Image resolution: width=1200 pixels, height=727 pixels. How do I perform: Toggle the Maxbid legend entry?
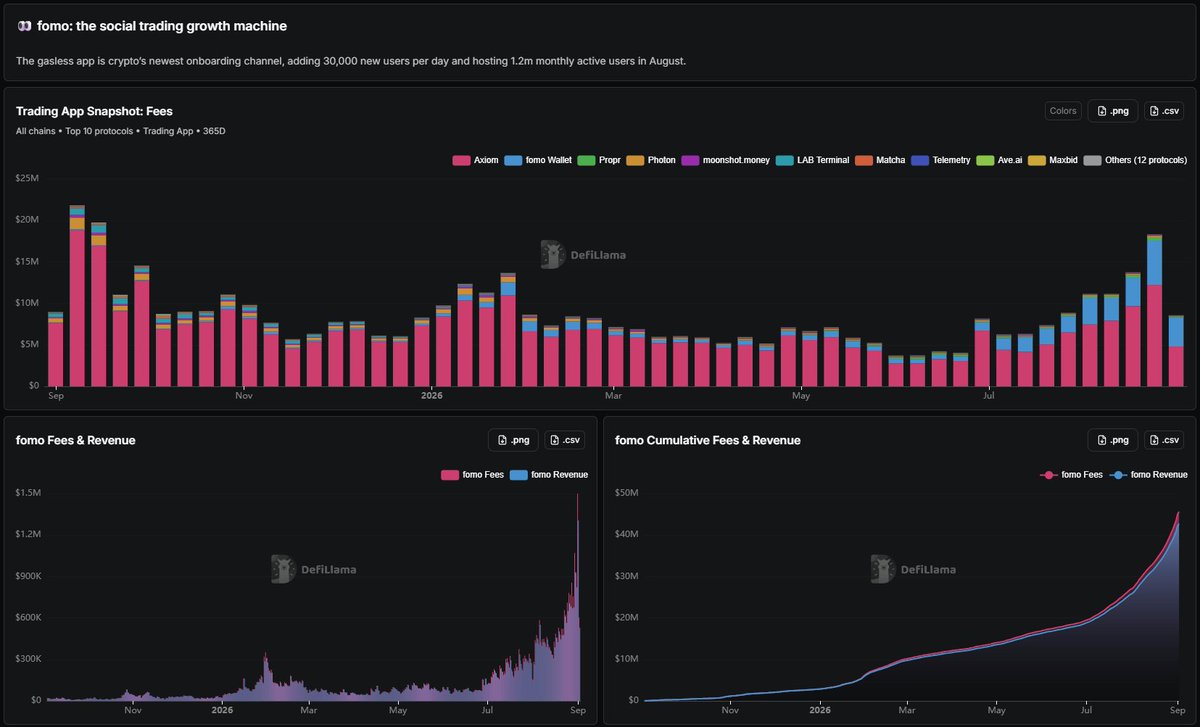tap(1054, 160)
